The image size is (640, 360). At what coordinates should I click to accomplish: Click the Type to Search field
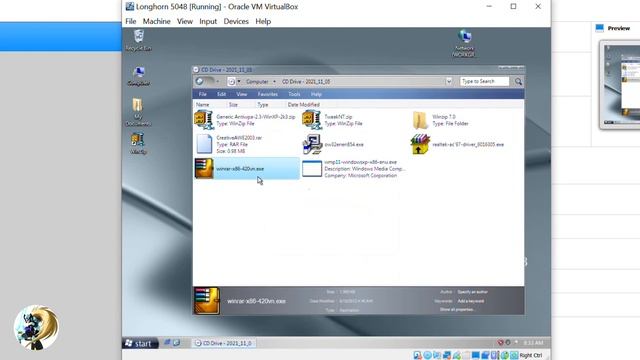(x=484, y=82)
